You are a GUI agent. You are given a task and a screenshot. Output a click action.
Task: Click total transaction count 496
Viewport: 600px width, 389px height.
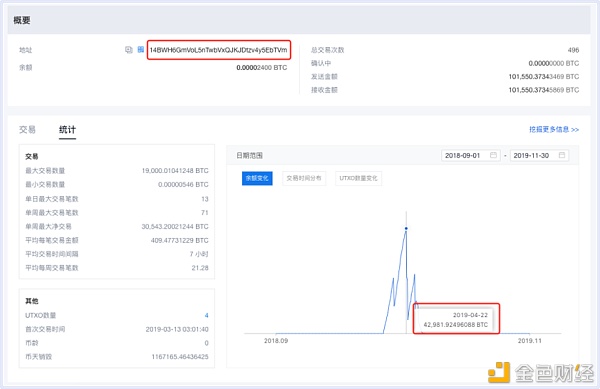tap(573, 50)
